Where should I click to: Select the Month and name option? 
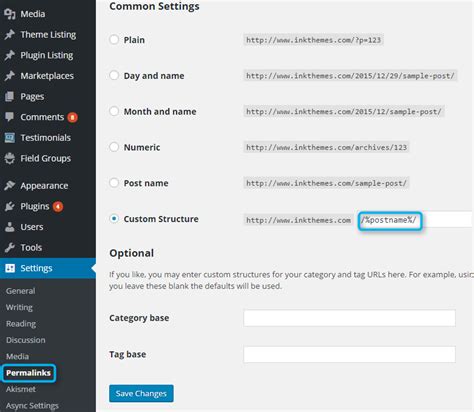[x=114, y=111]
